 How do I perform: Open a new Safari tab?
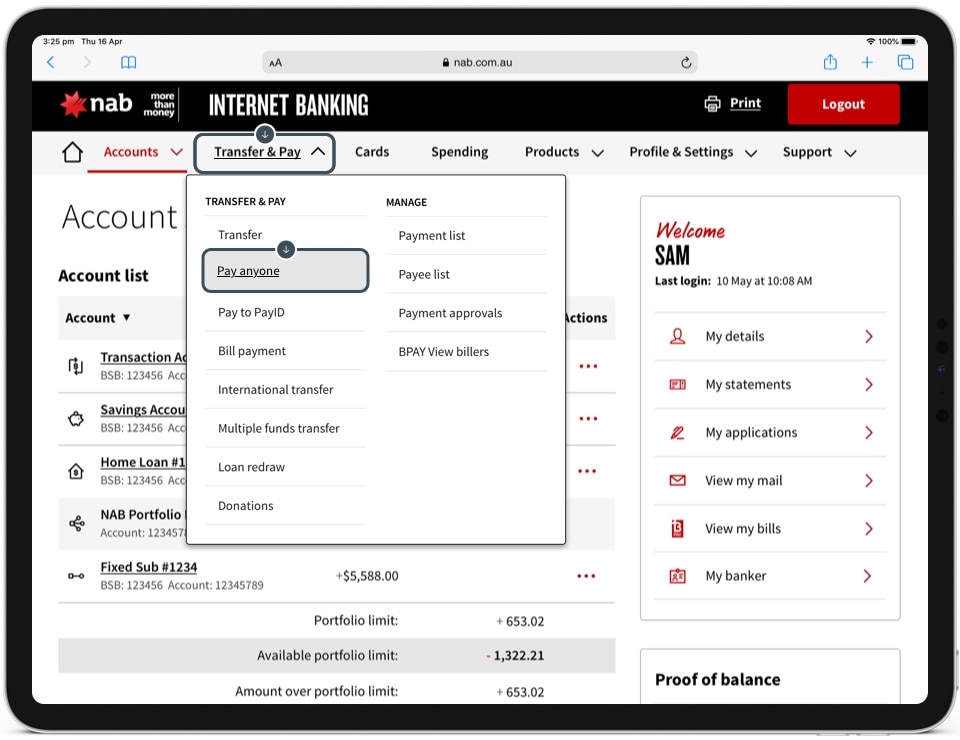pyautogui.click(x=867, y=62)
